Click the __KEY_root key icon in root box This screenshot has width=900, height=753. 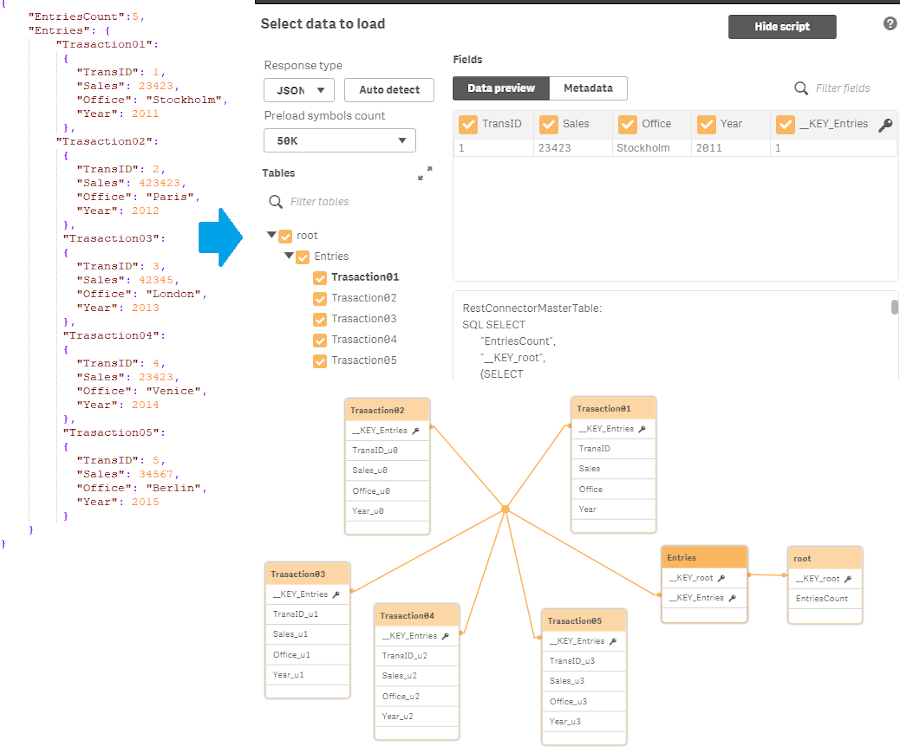[x=848, y=579]
